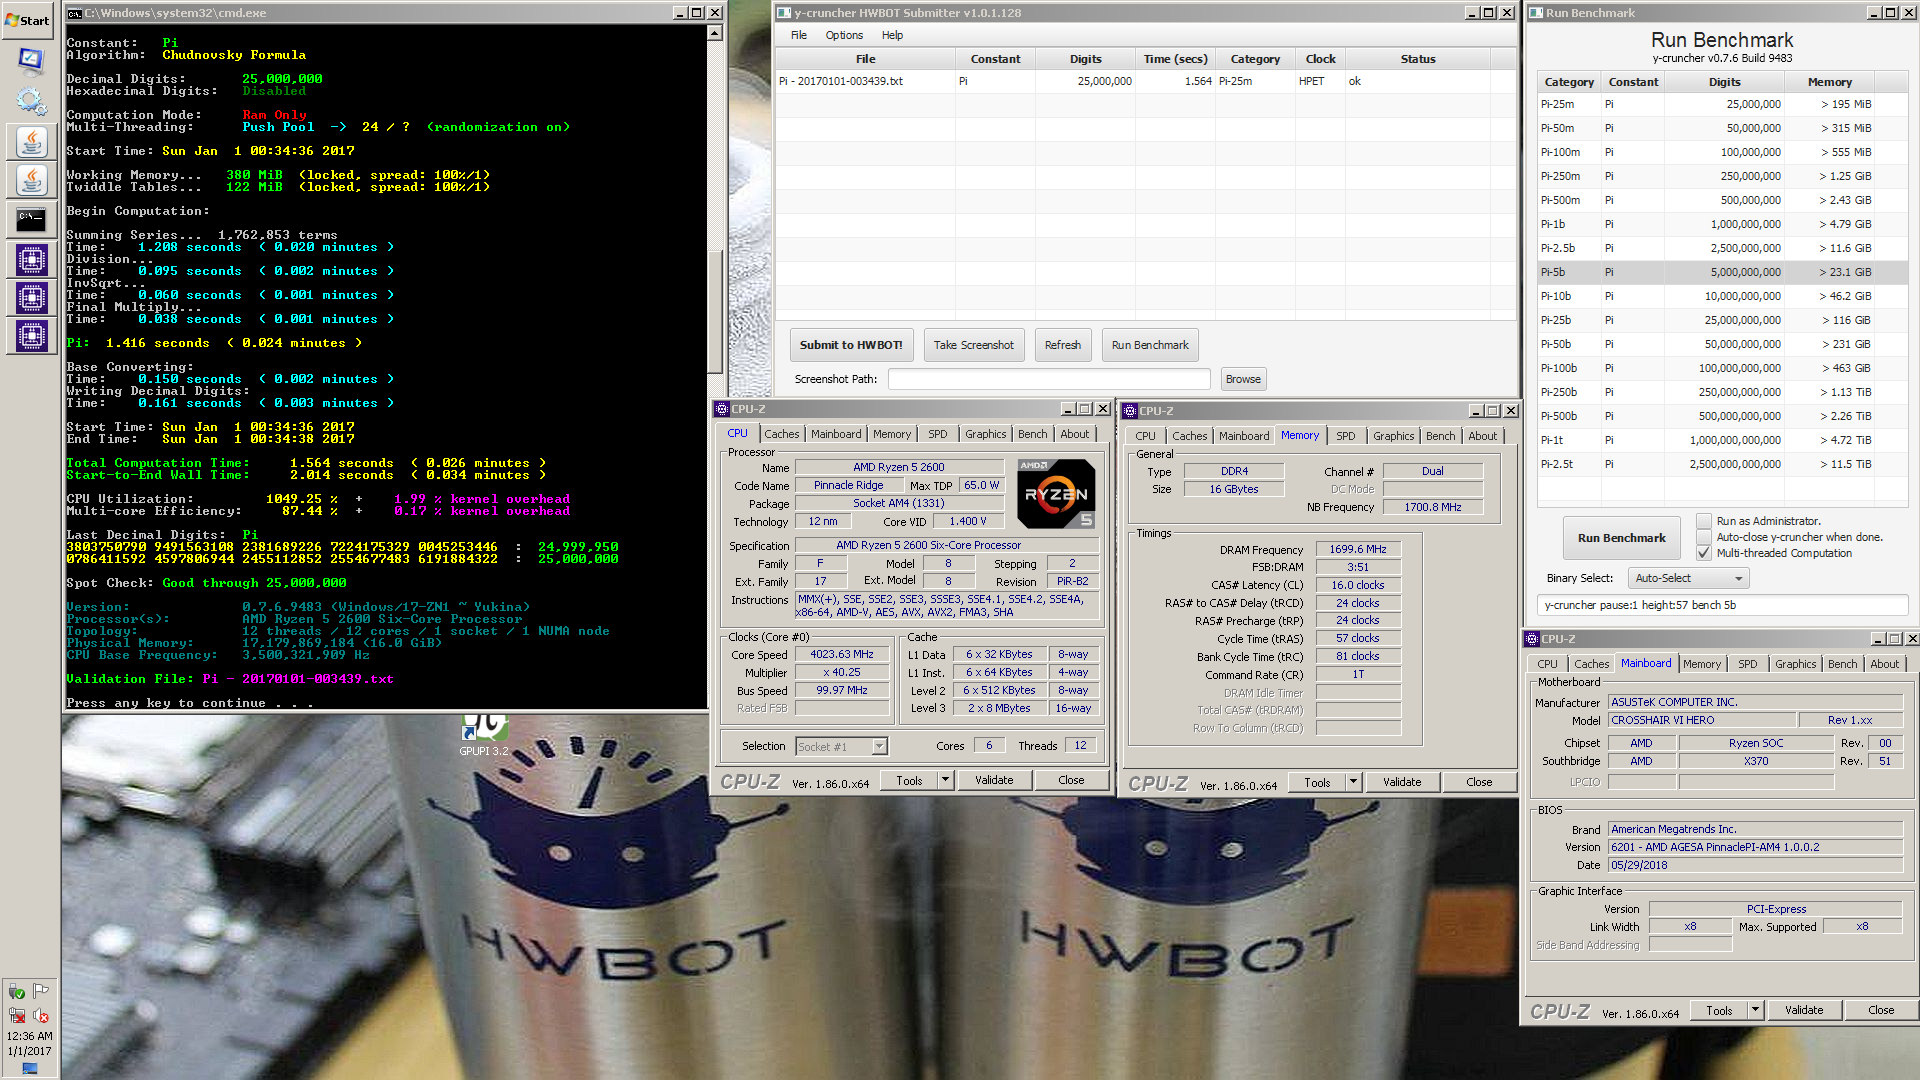Click title icon of CPU-Z CPU window
The image size is (1920, 1080).
point(722,409)
